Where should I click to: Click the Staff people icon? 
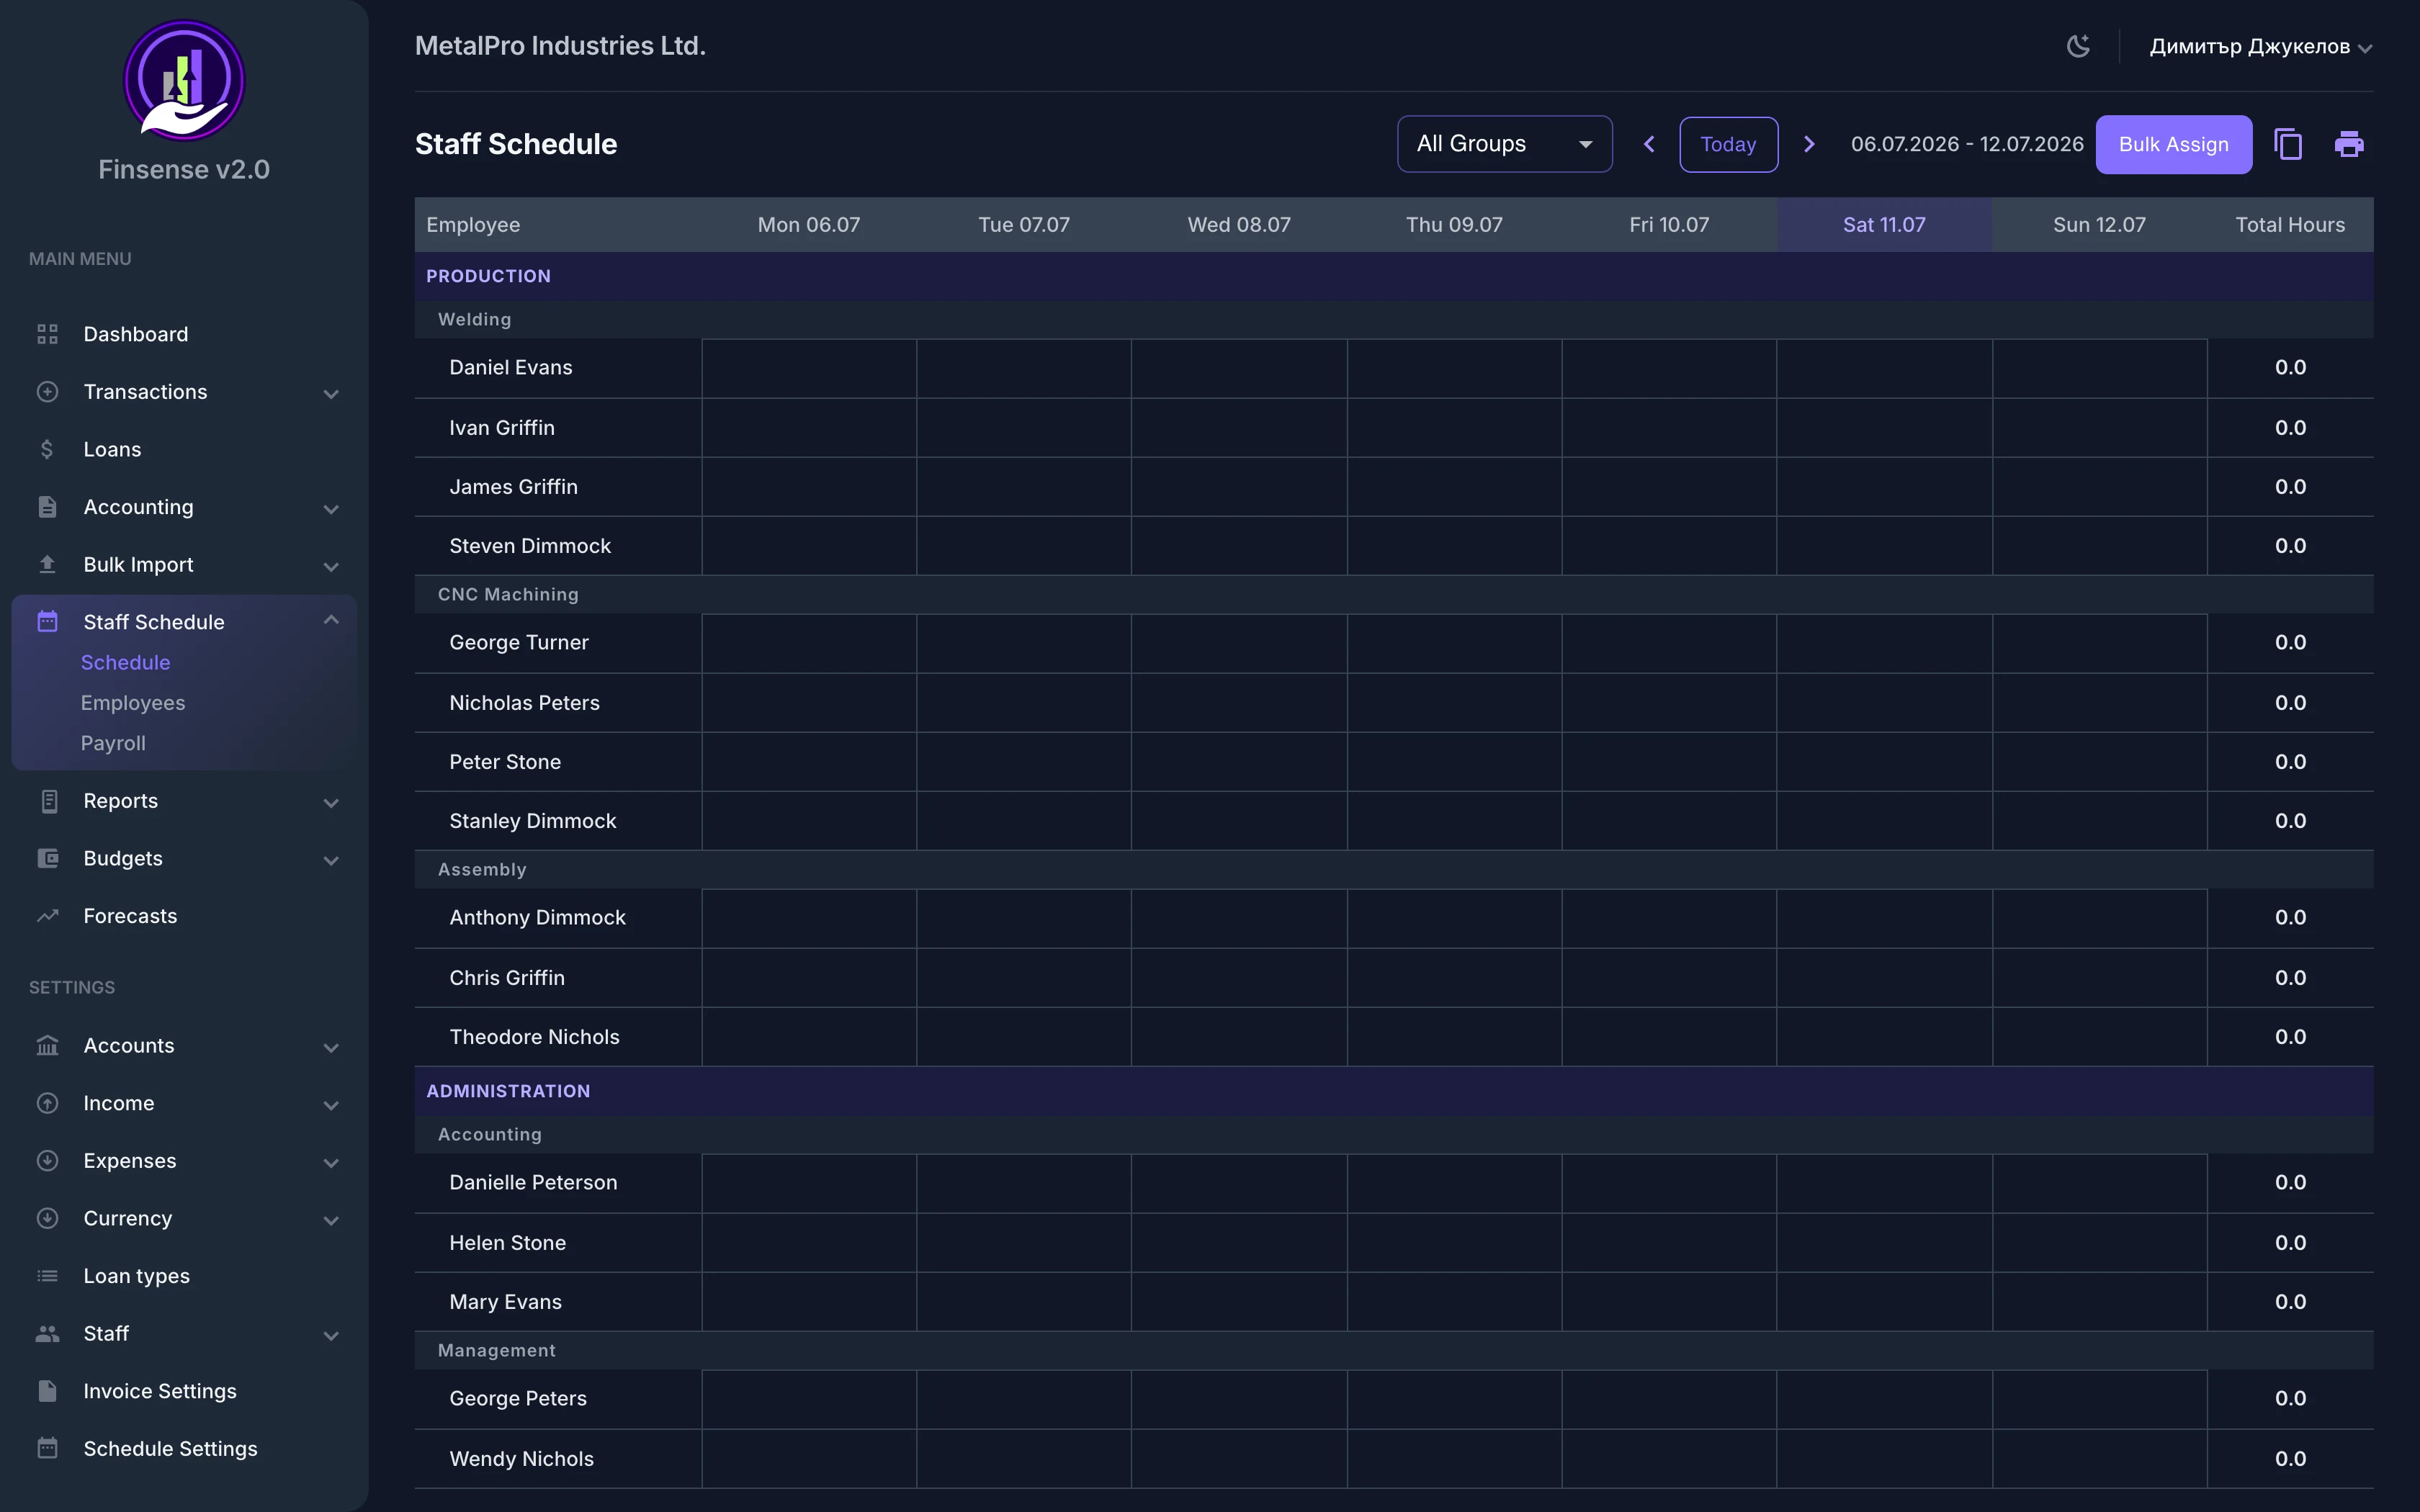[x=47, y=1334]
